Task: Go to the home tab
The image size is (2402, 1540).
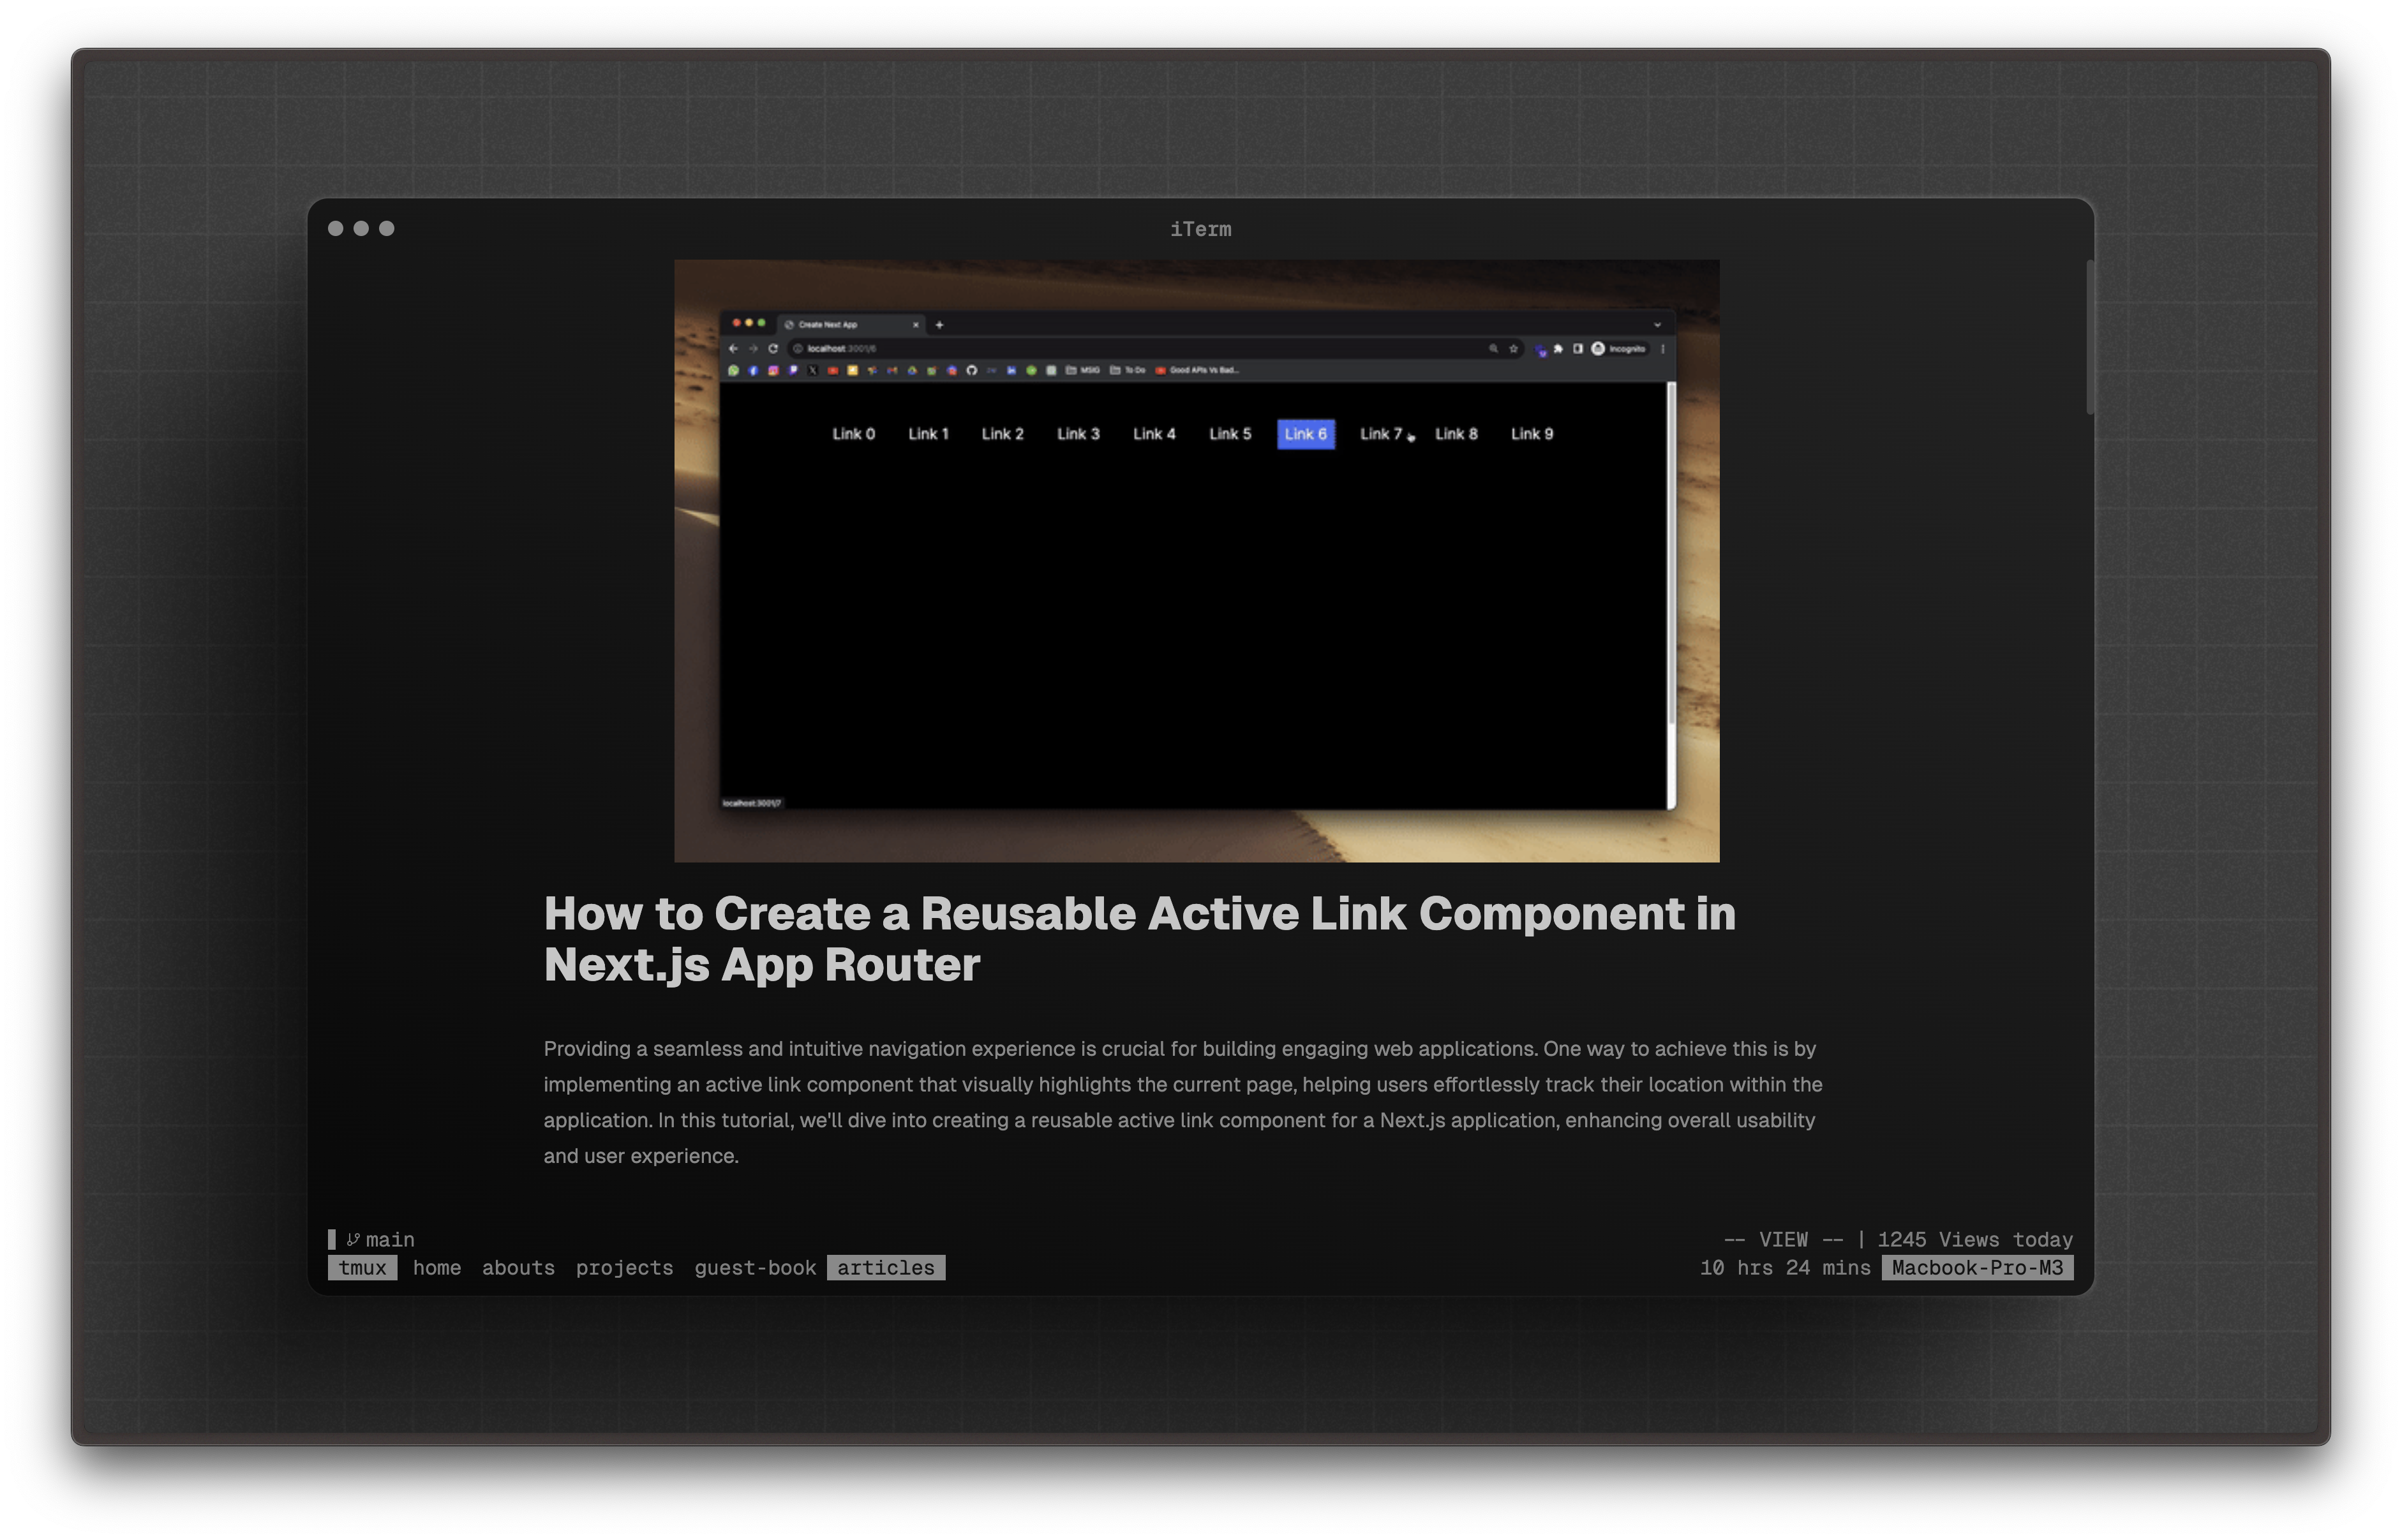Action: point(437,1268)
